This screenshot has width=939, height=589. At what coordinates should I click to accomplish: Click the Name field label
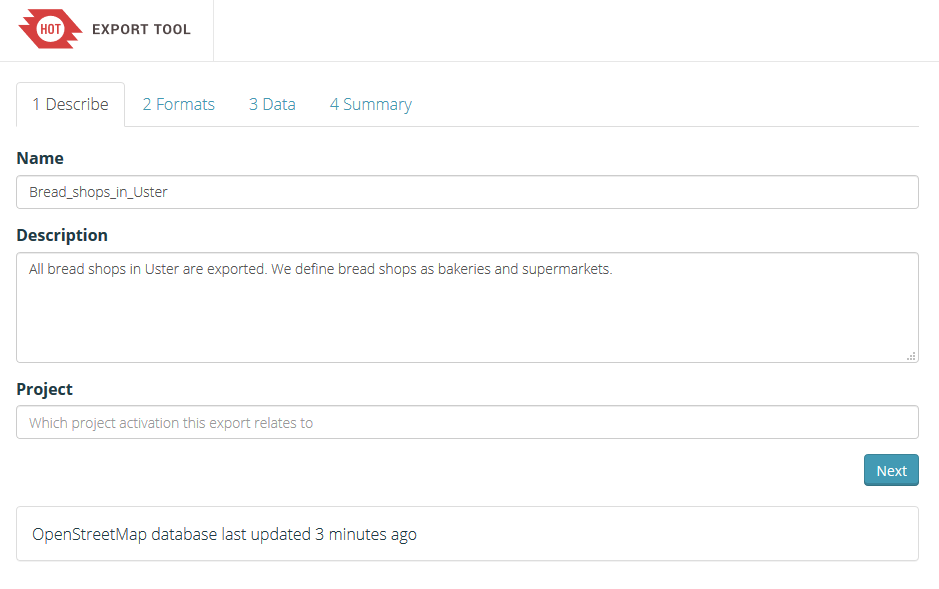tap(40, 158)
